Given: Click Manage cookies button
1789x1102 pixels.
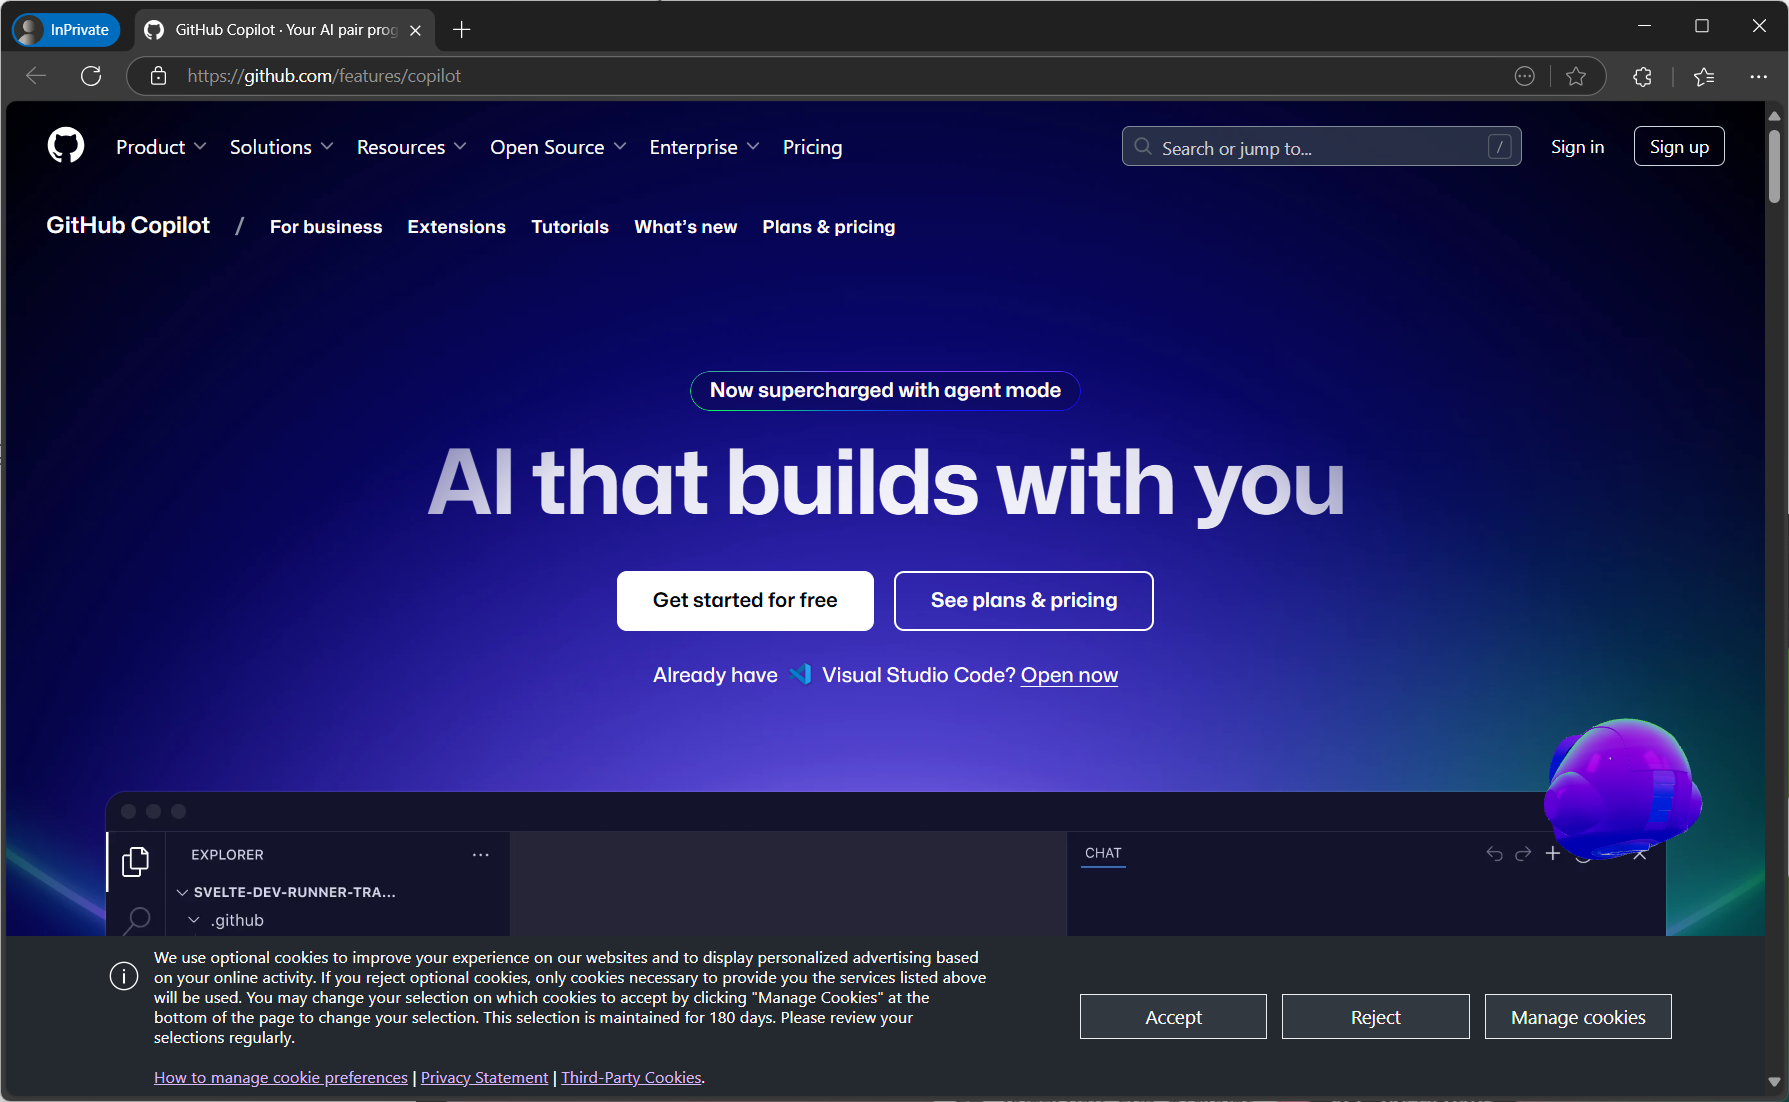Looking at the screenshot, I should pyautogui.click(x=1578, y=1017).
